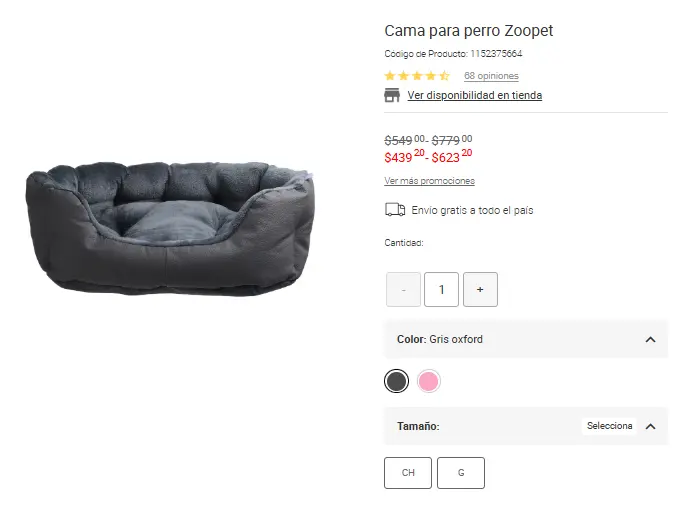The image size is (686, 512).
Task: Select the pink color swatch
Action: tap(429, 381)
